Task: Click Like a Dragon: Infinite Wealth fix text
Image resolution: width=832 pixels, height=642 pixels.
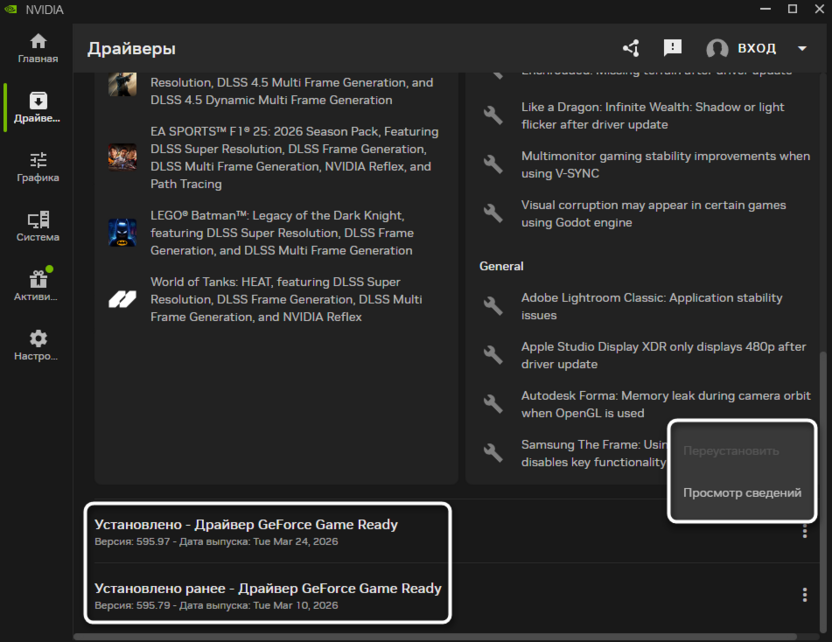Action: point(653,116)
